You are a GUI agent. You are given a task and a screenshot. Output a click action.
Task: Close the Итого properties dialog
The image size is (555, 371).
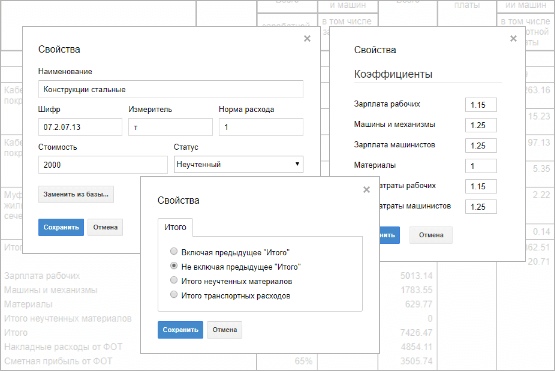pyautogui.click(x=366, y=190)
